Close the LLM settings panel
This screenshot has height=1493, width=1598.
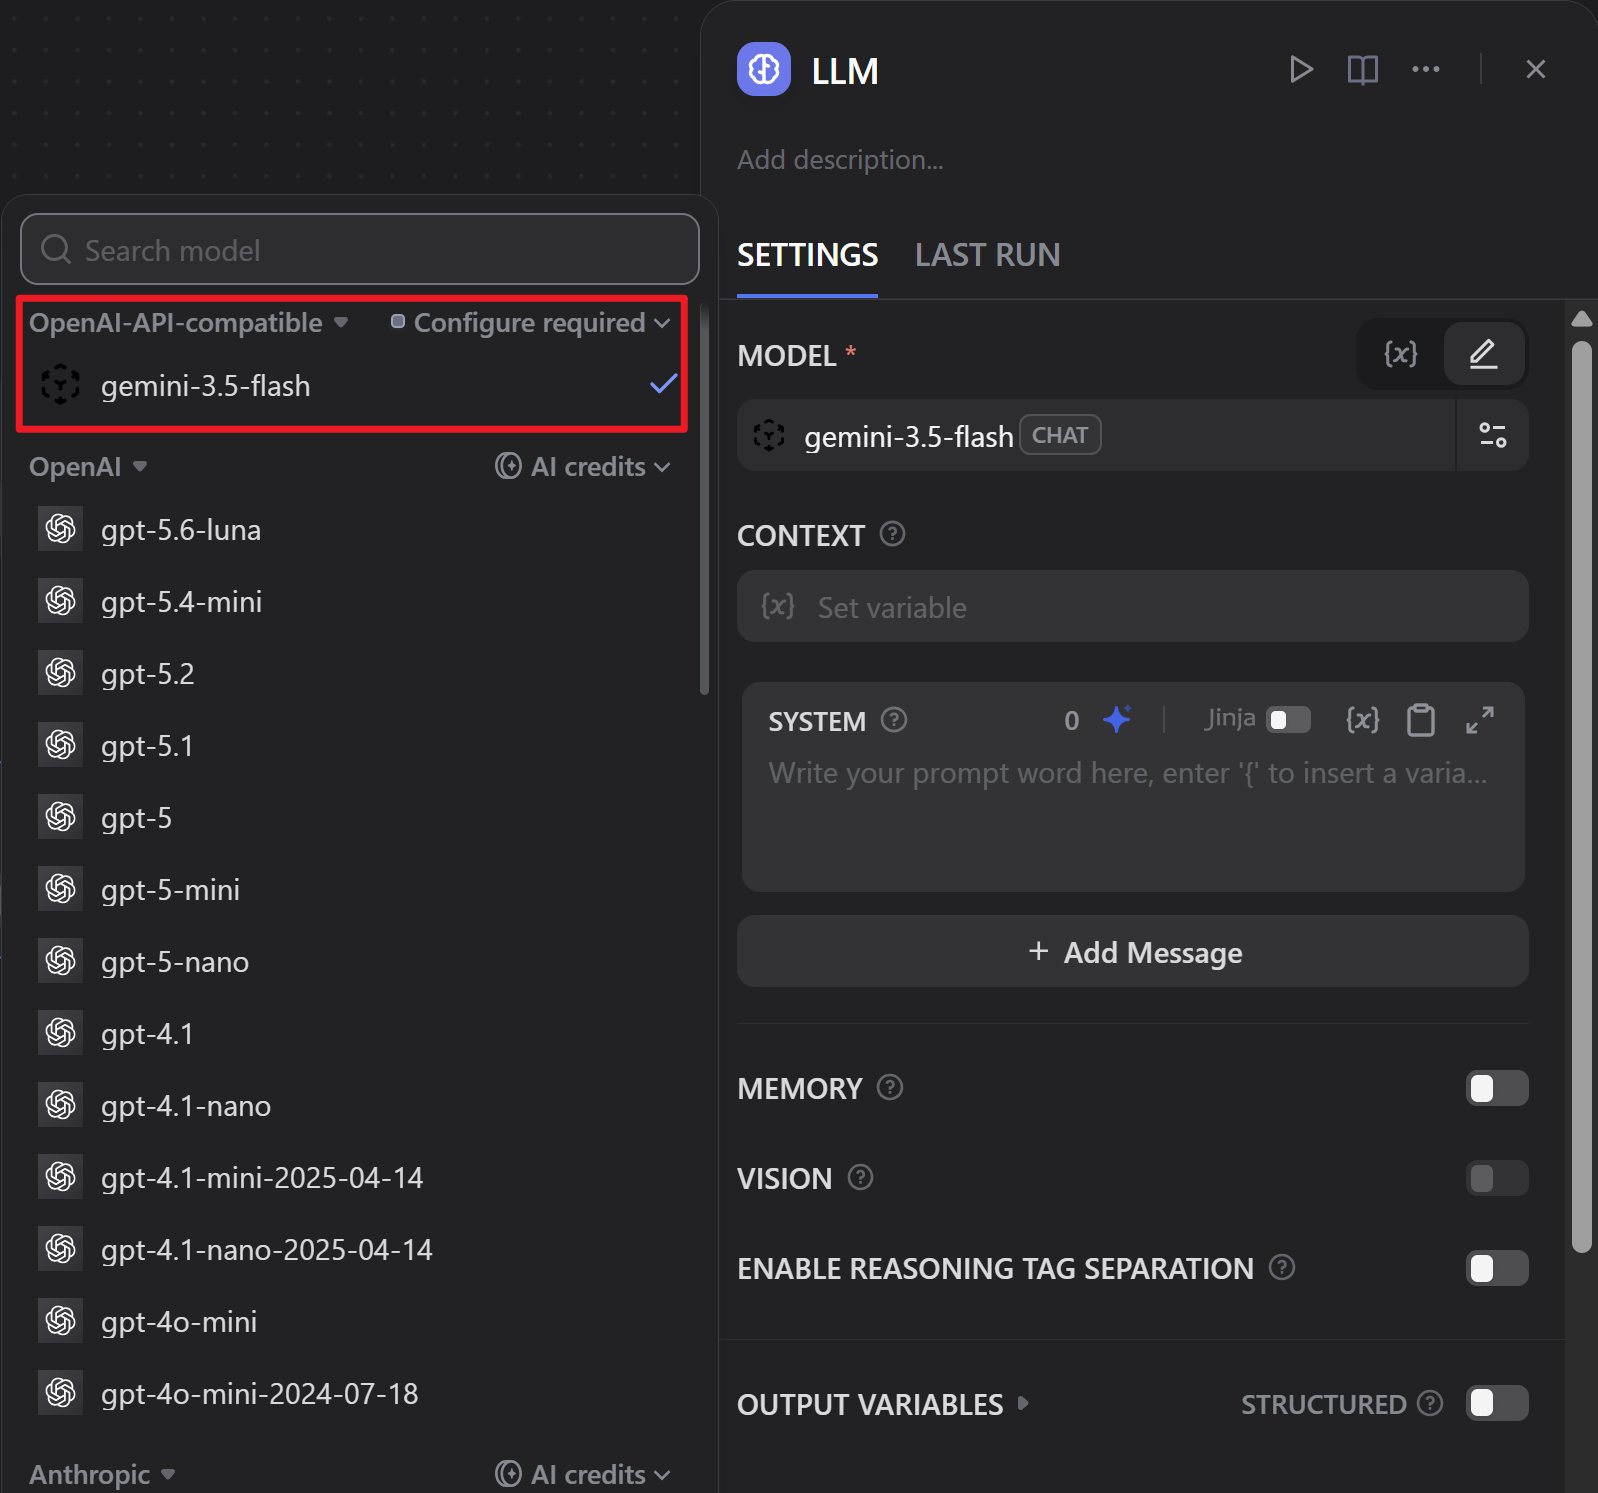tap(1535, 69)
